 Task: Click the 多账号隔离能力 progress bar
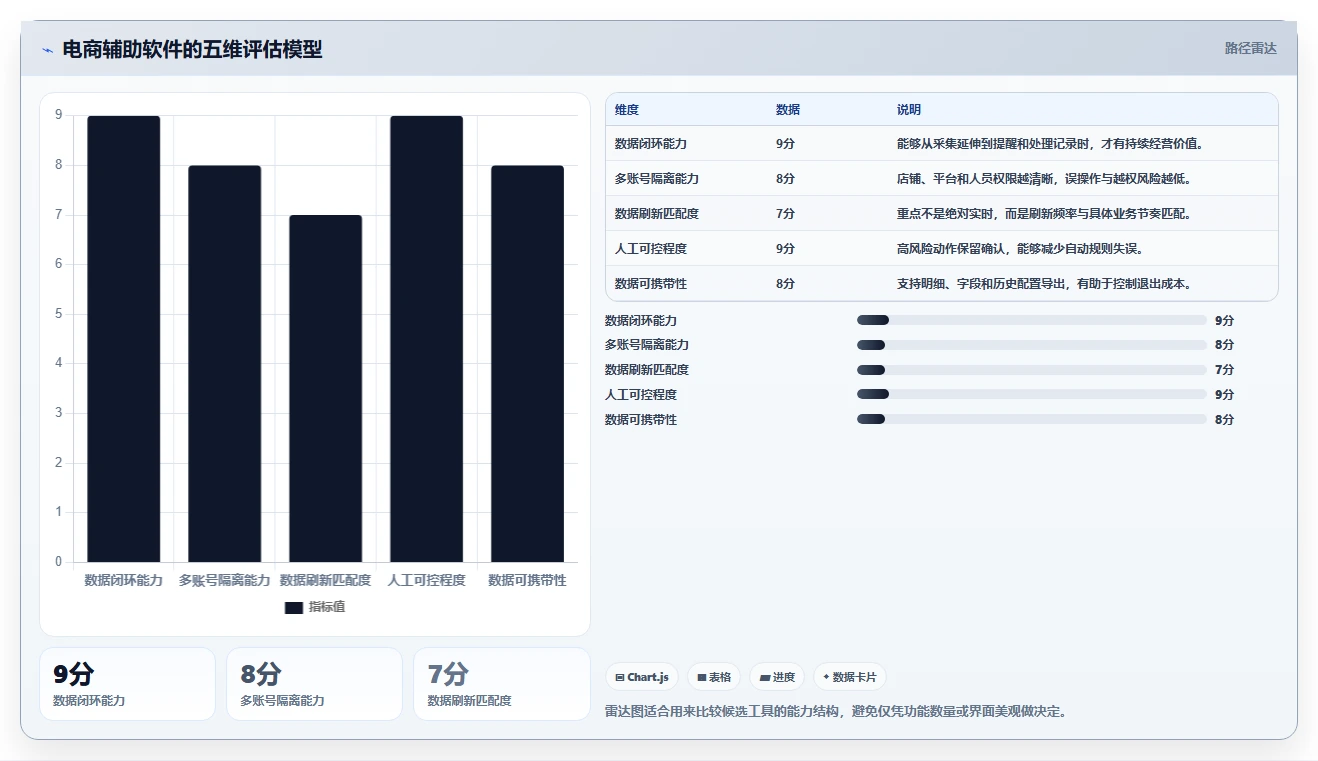click(x=1032, y=345)
